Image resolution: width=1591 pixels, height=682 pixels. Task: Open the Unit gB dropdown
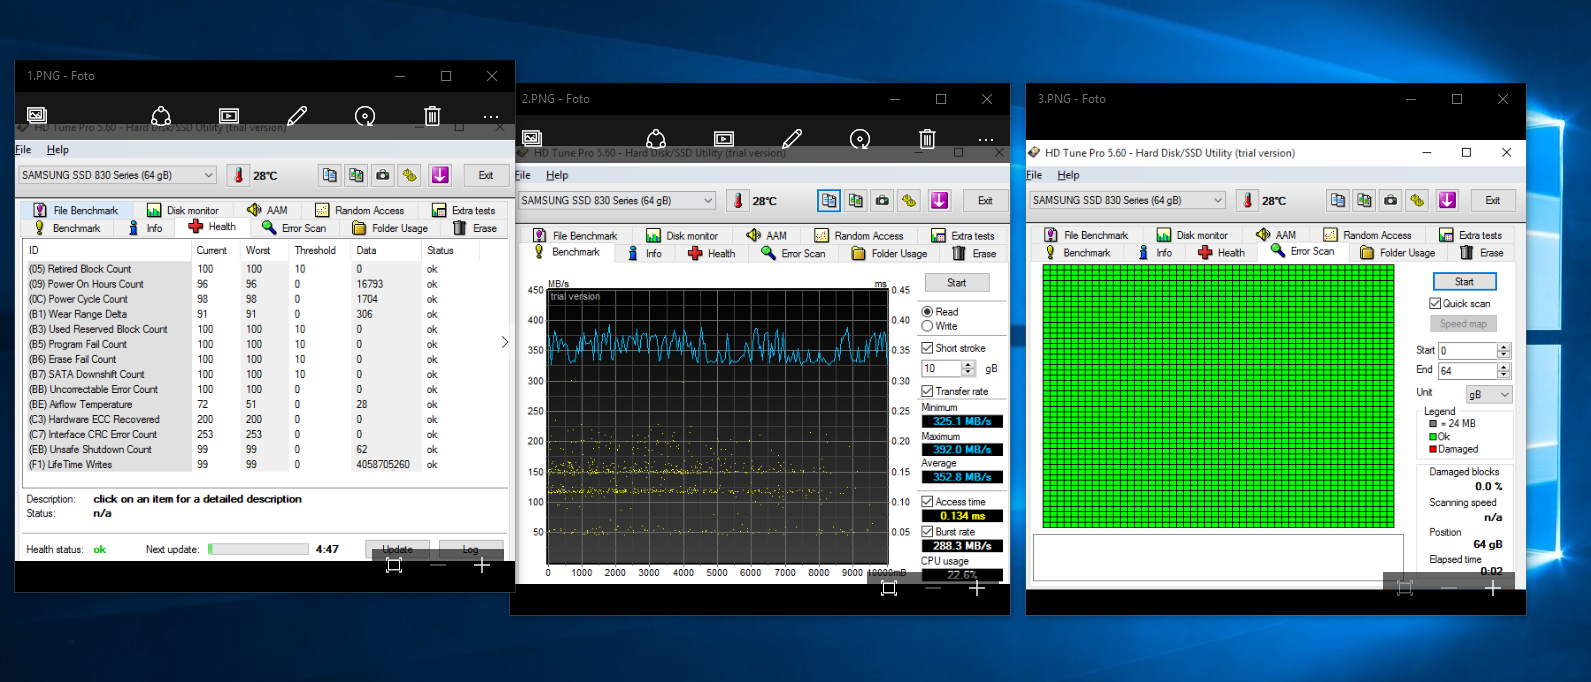pyautogui.click(x=1489, y=394)
